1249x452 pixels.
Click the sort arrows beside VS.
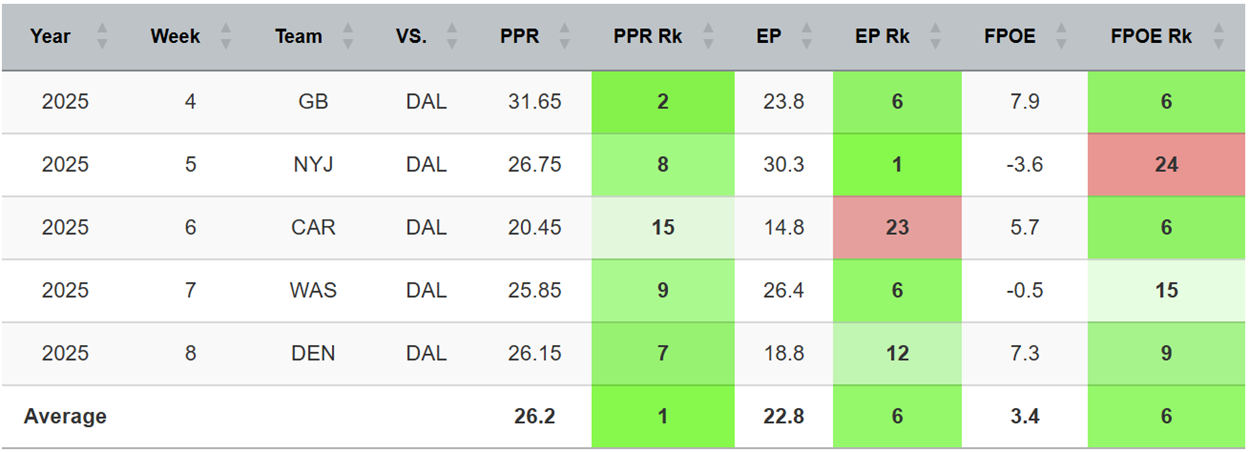pos(450,37)
